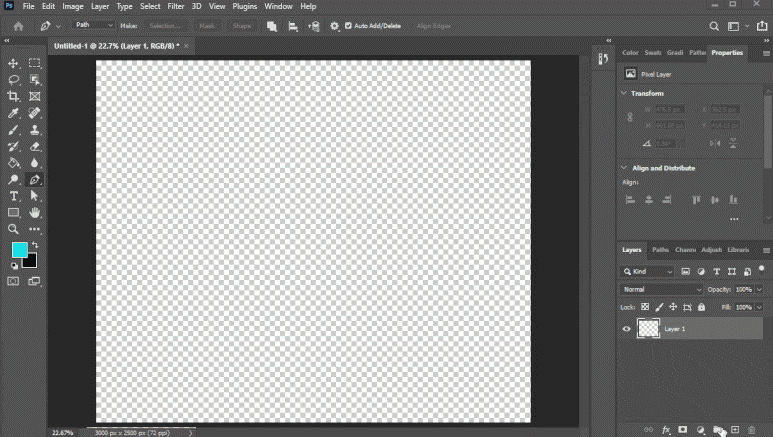Select the Horizontal Type tool
Image resolution: width=773 pixels, height=437 pixels.
pos(13,196)
